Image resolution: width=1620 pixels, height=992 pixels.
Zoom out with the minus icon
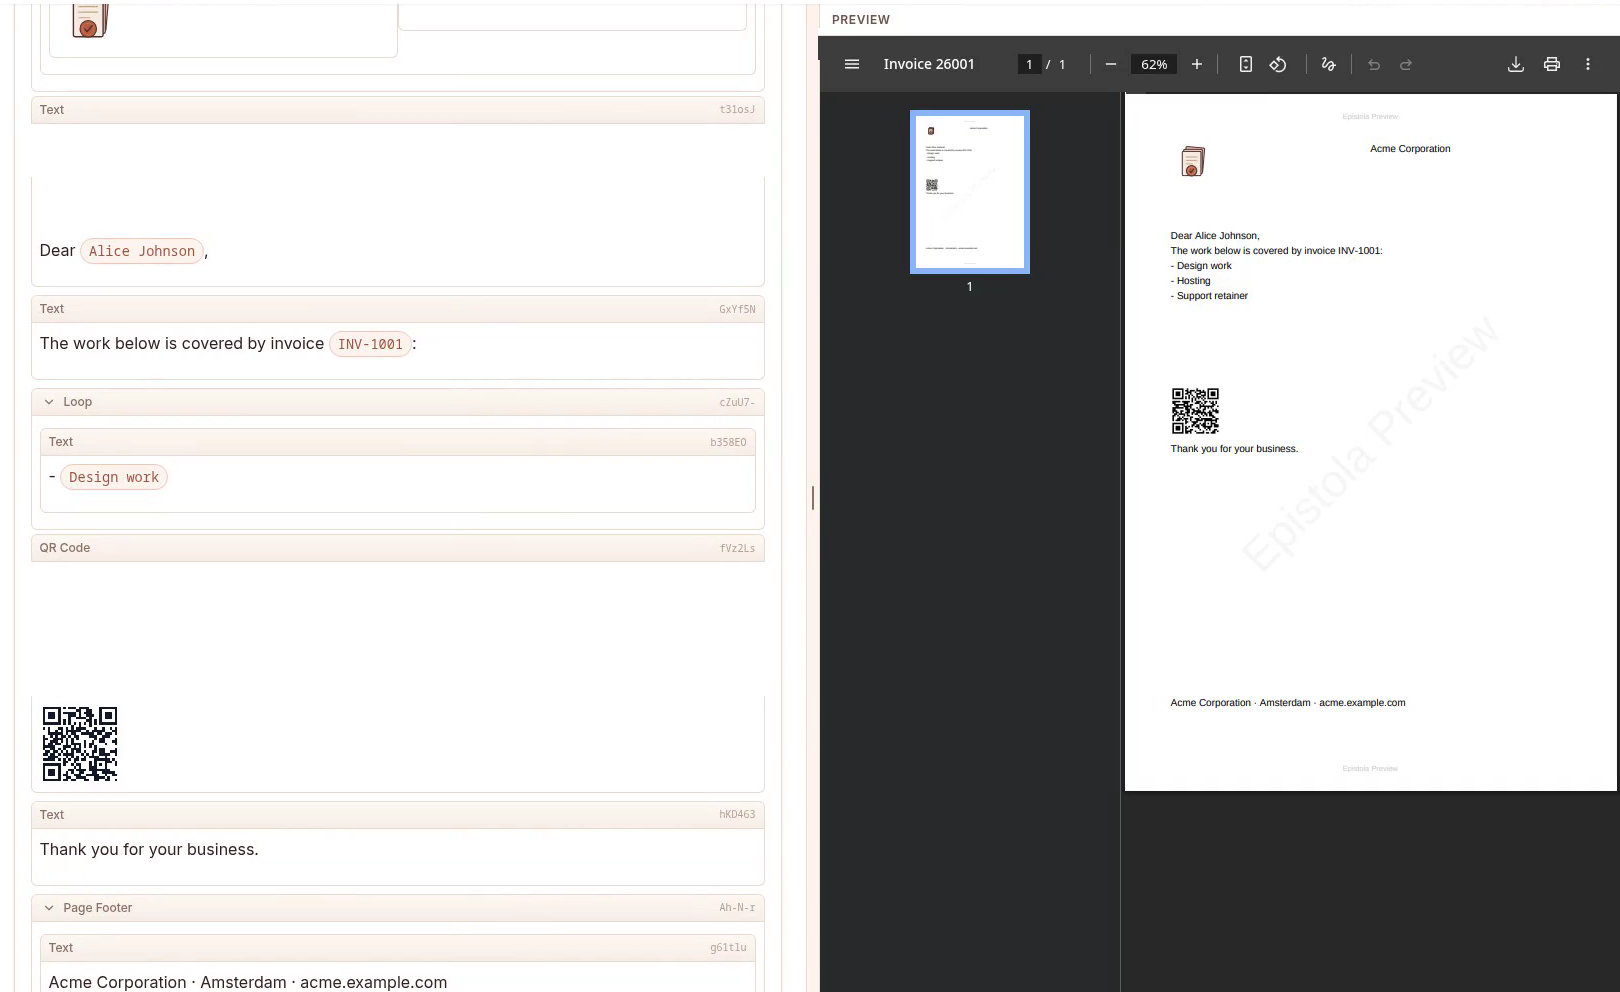point(1110,64)
